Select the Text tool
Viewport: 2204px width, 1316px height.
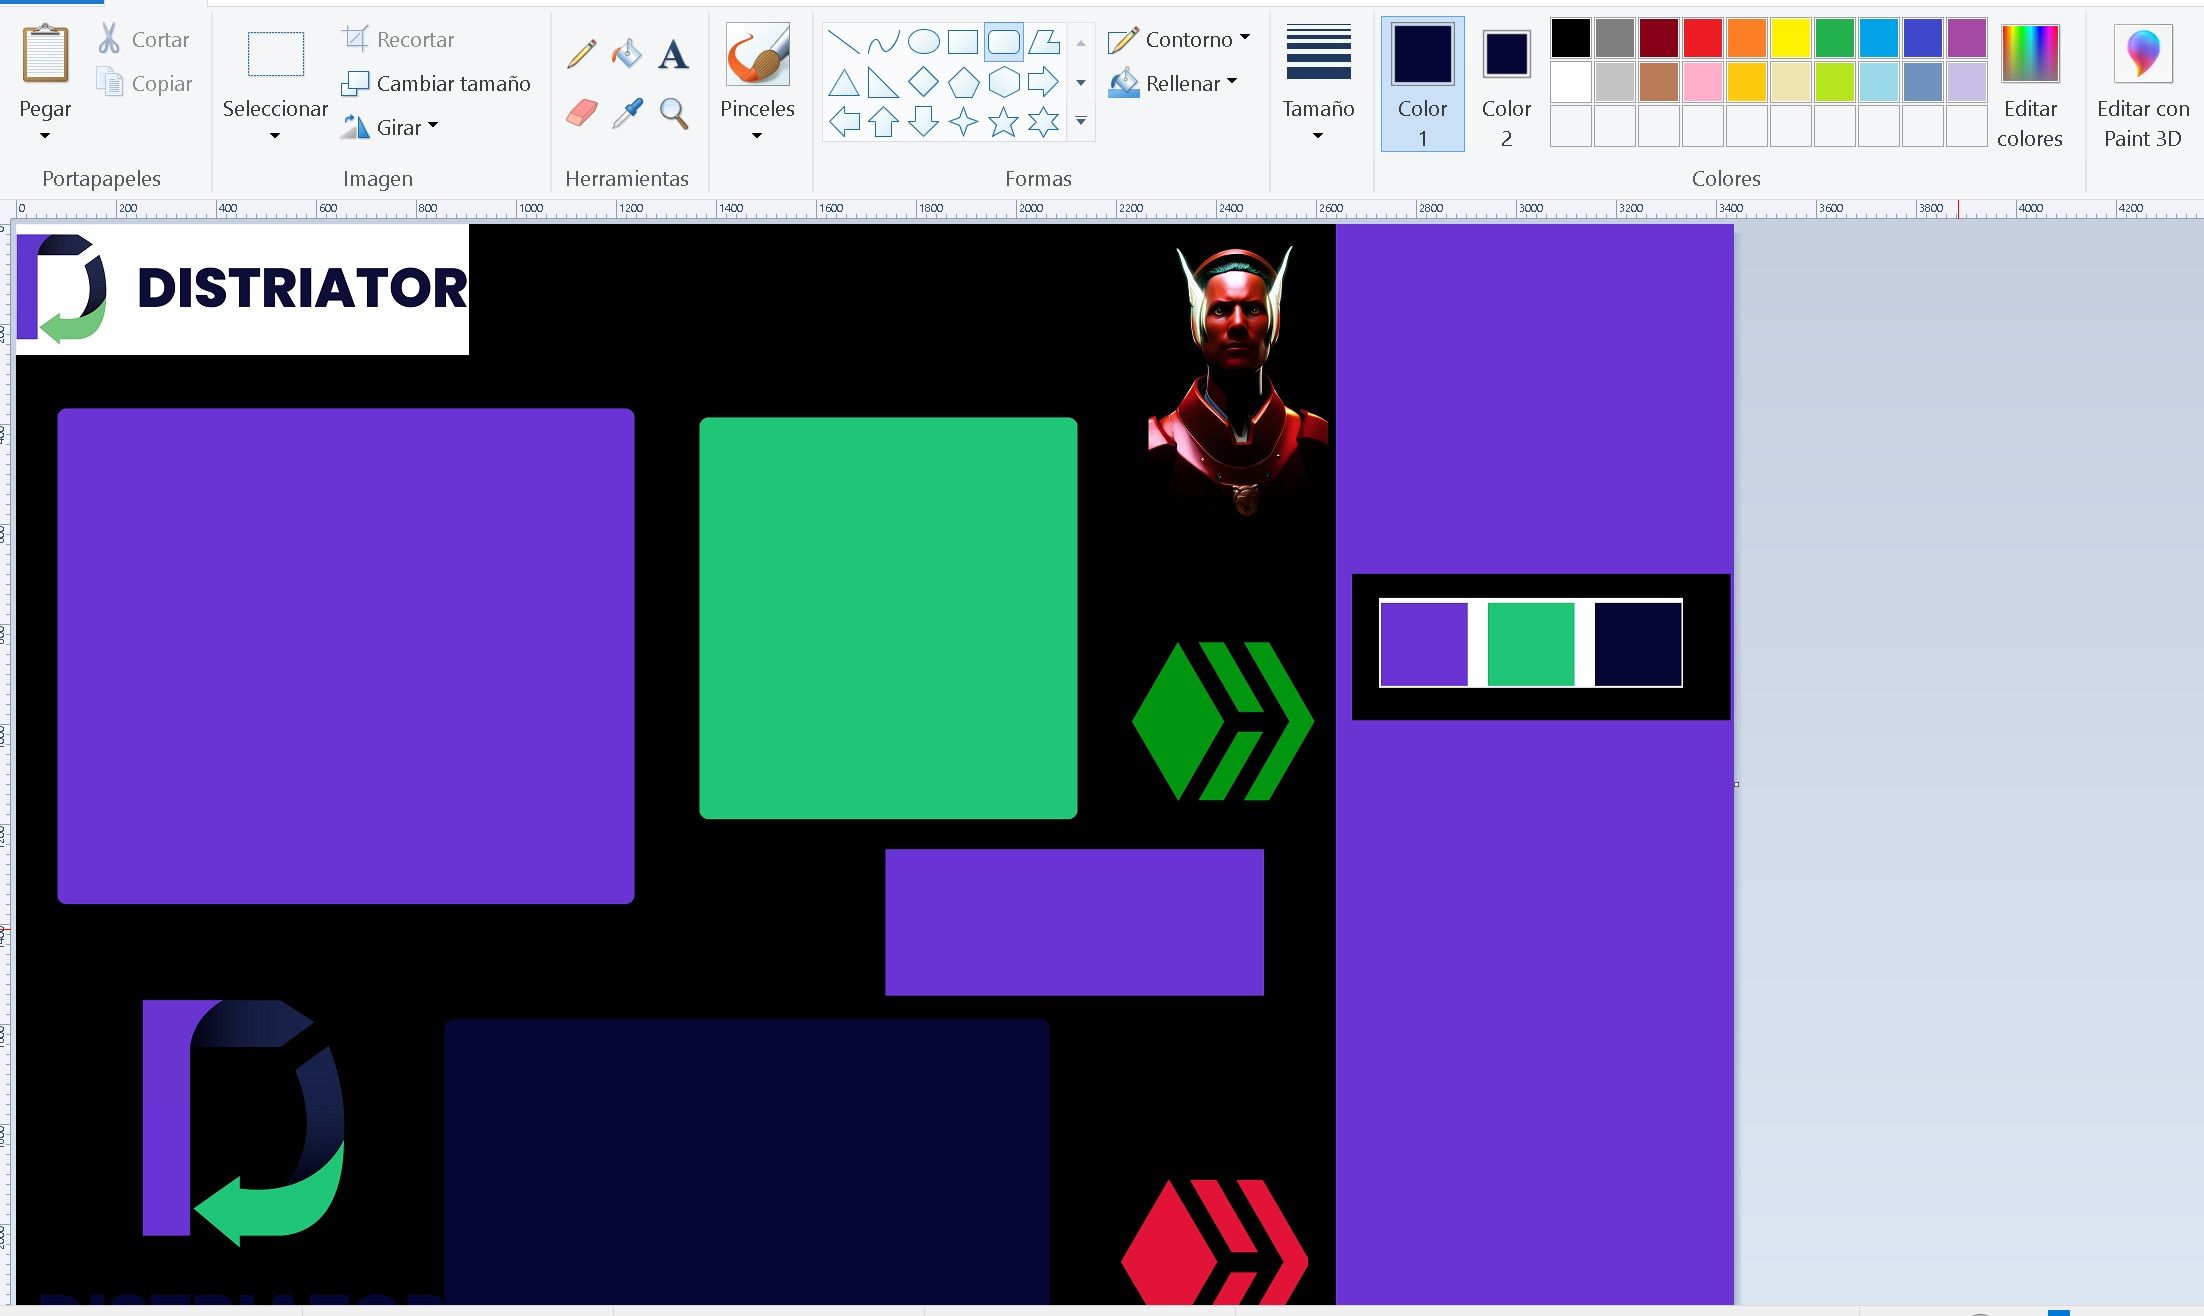tap(673, 54)
